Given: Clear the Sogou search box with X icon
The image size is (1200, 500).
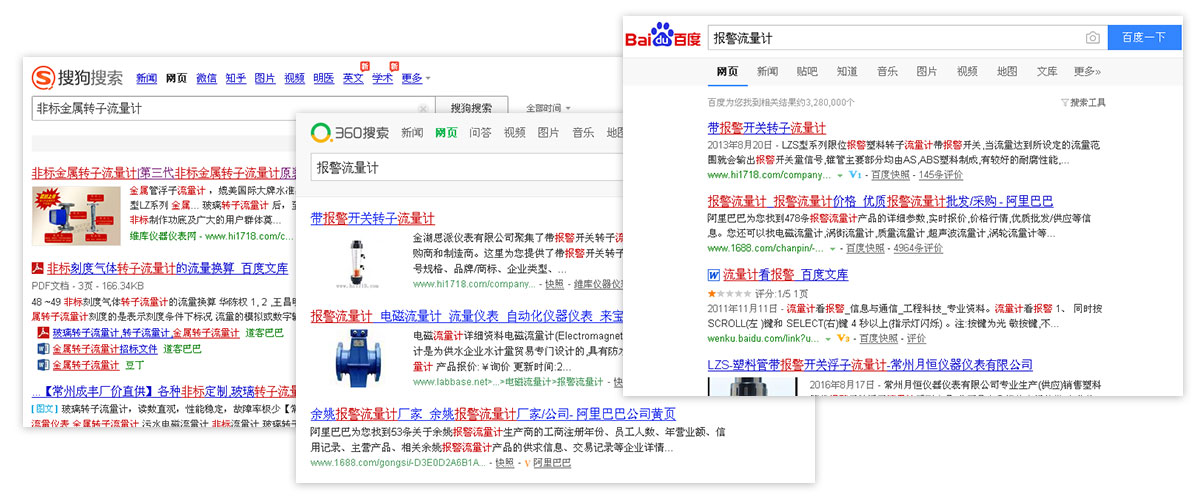Looking at the screenshot, I should pyautogui.click(x=422, y=108).
